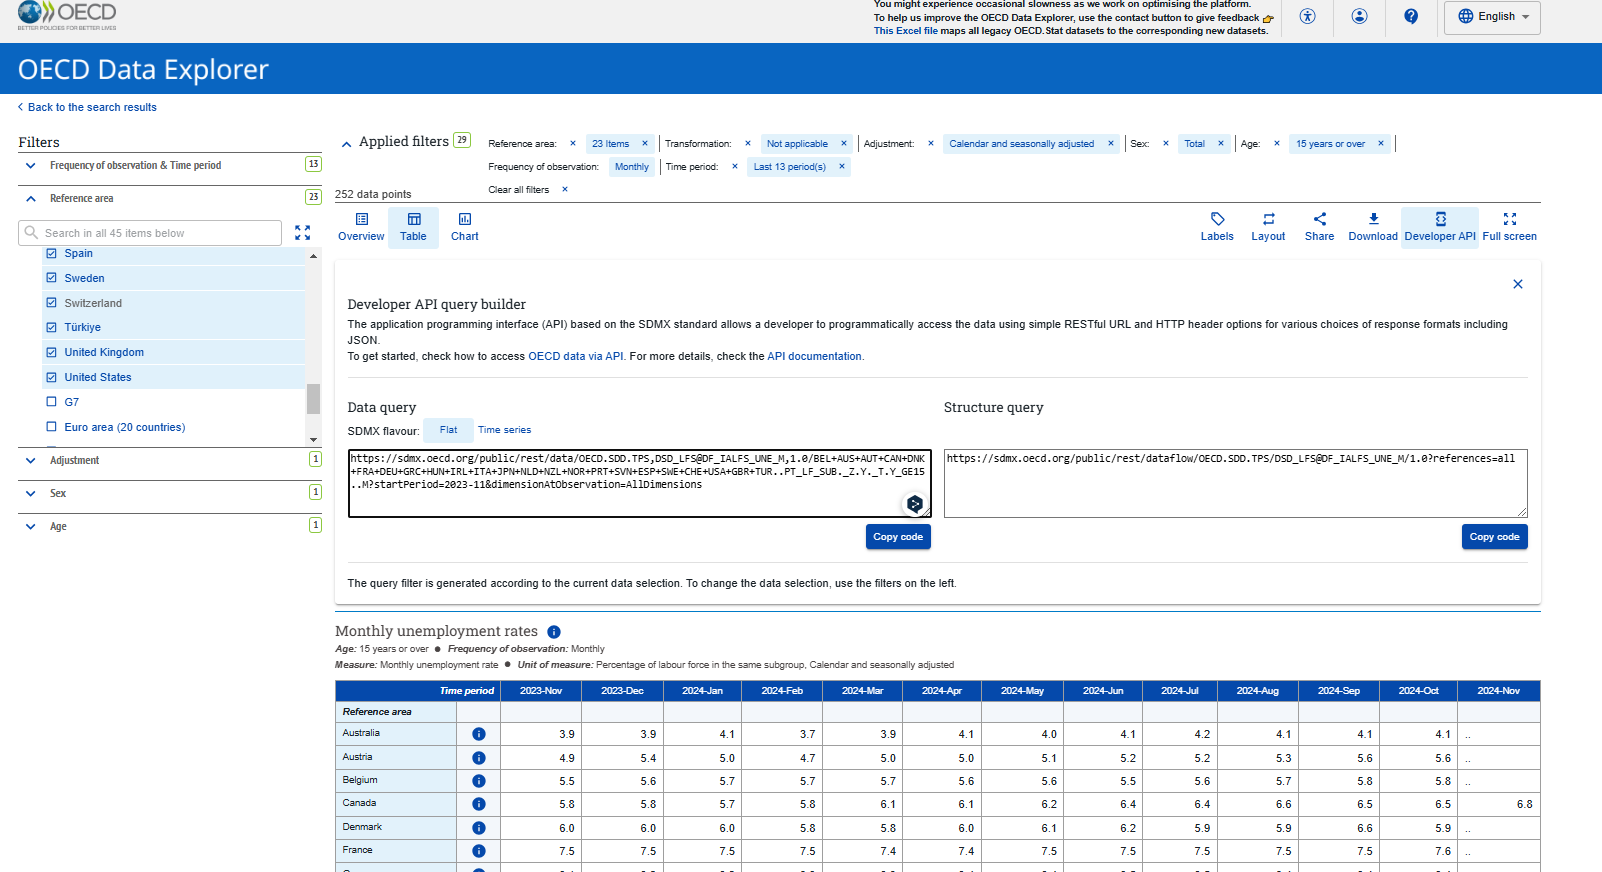
Task: Select the Time series SDMX flavour
Action: pyautogui.click(x=504, y=430)
